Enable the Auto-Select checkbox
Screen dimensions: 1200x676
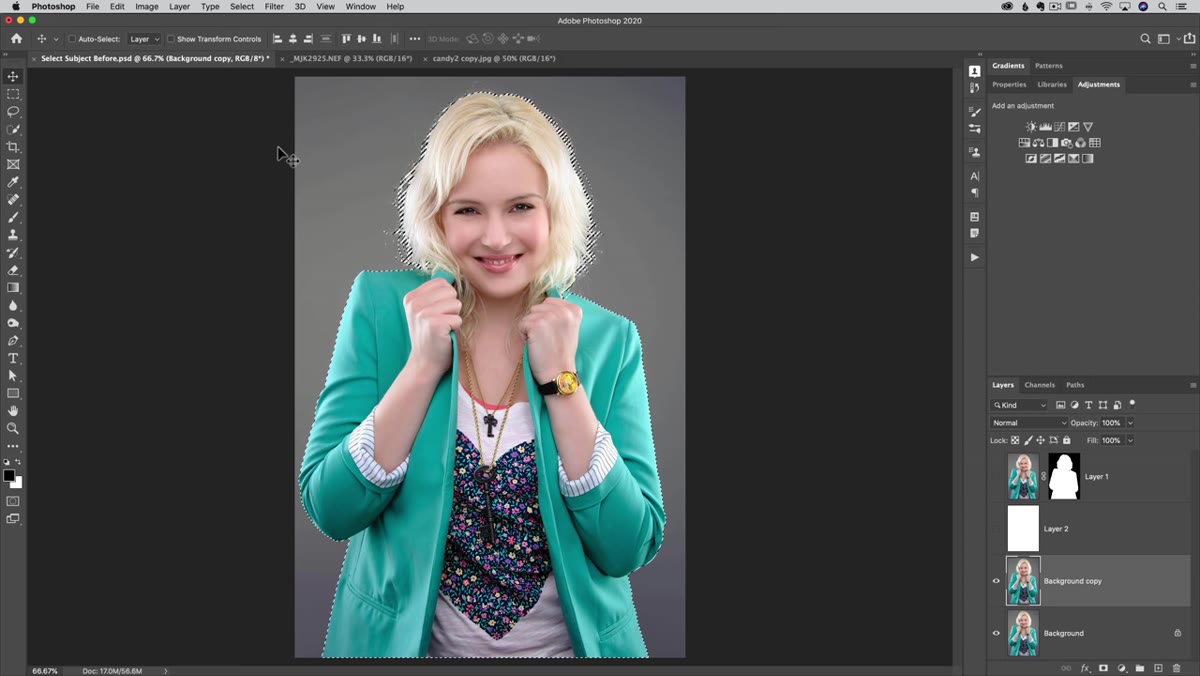tap(71, 39)
